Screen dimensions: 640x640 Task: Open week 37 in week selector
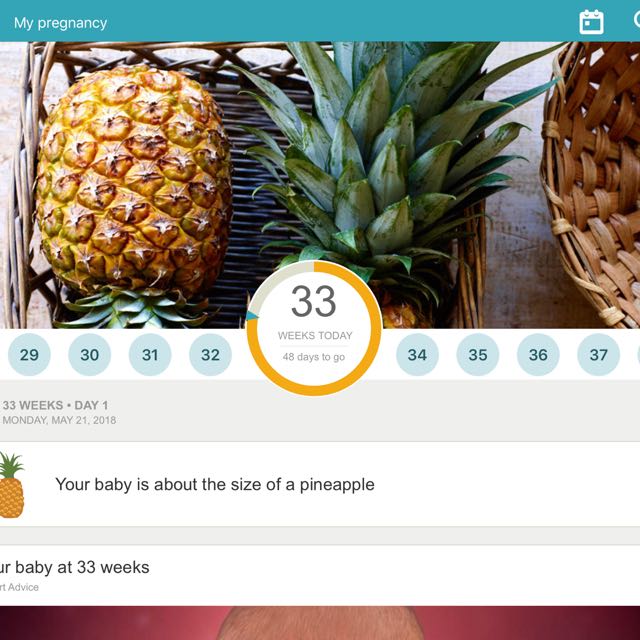[598, 355]
